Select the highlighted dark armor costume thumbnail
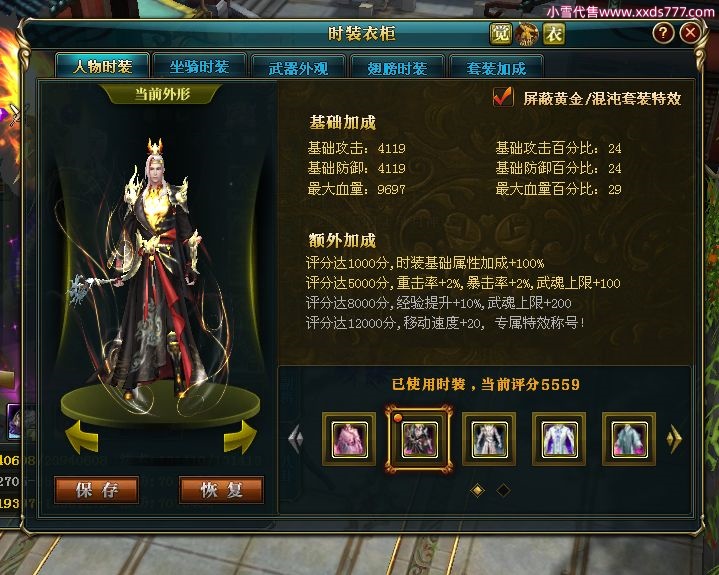The width and height of the screenshot is (719, 575). pos(419,439)
